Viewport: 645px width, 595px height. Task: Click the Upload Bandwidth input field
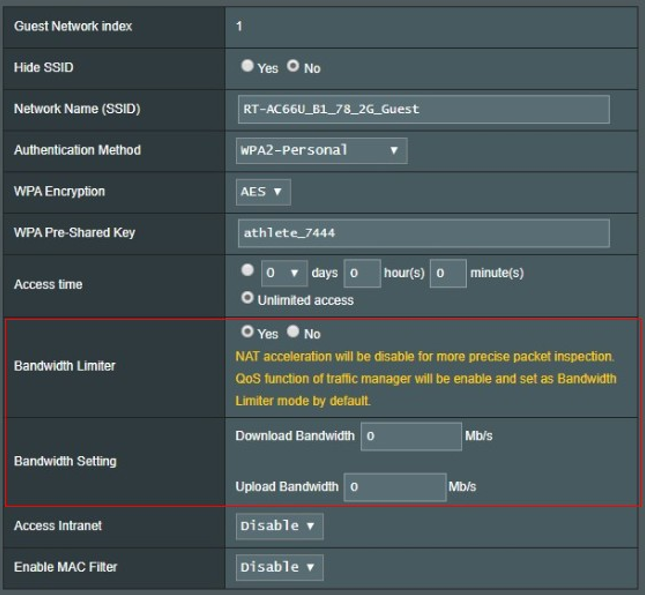pyautogui.click(x=394, y=487)
